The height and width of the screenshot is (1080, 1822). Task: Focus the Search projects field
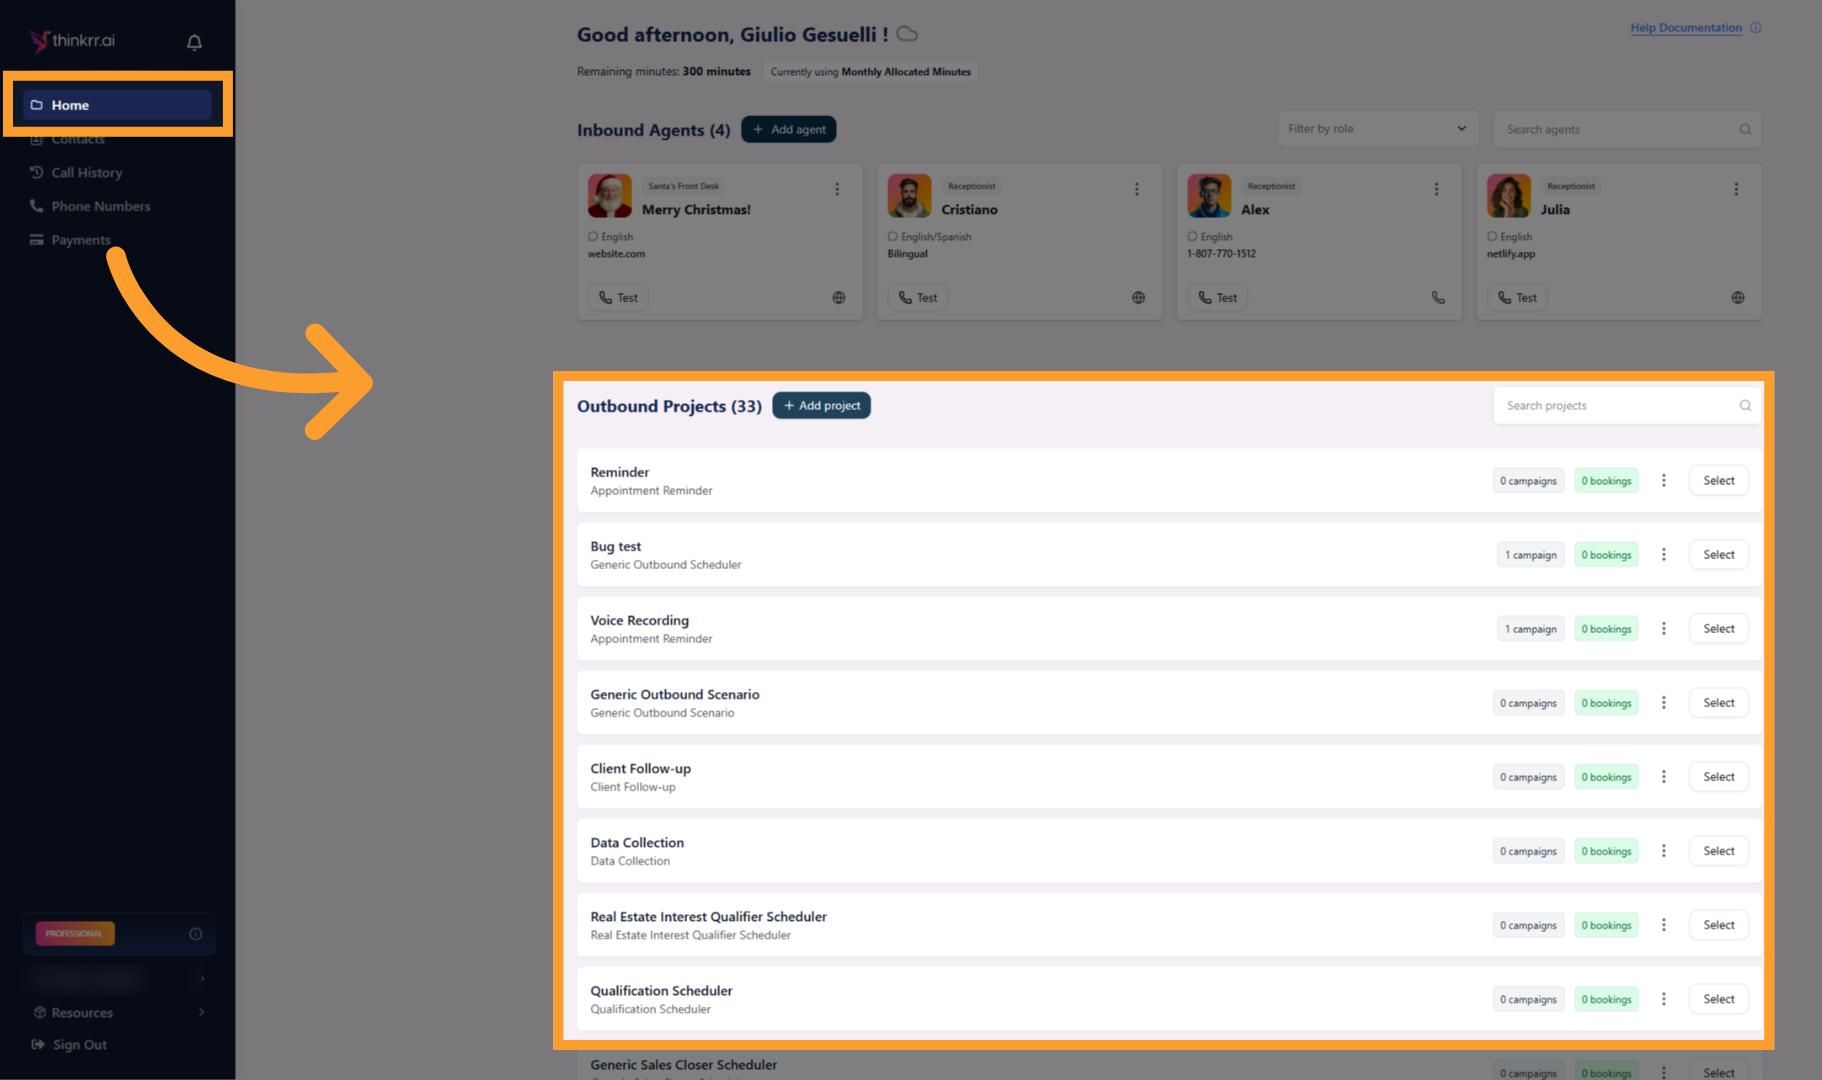(1627, 406)
